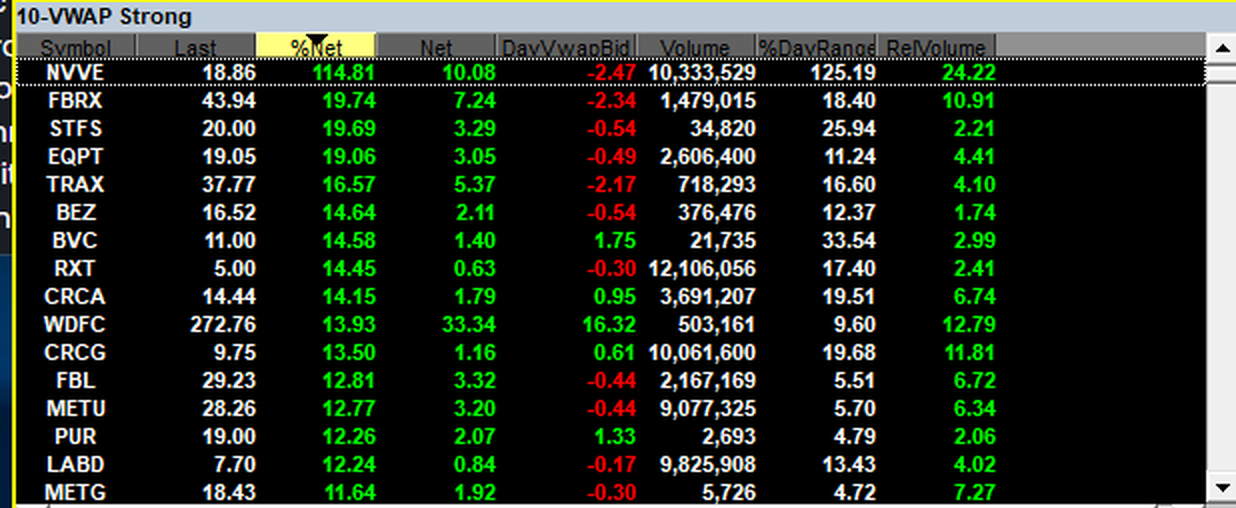
Task: Click STFS %Net value 19.69
Action: 348,128
